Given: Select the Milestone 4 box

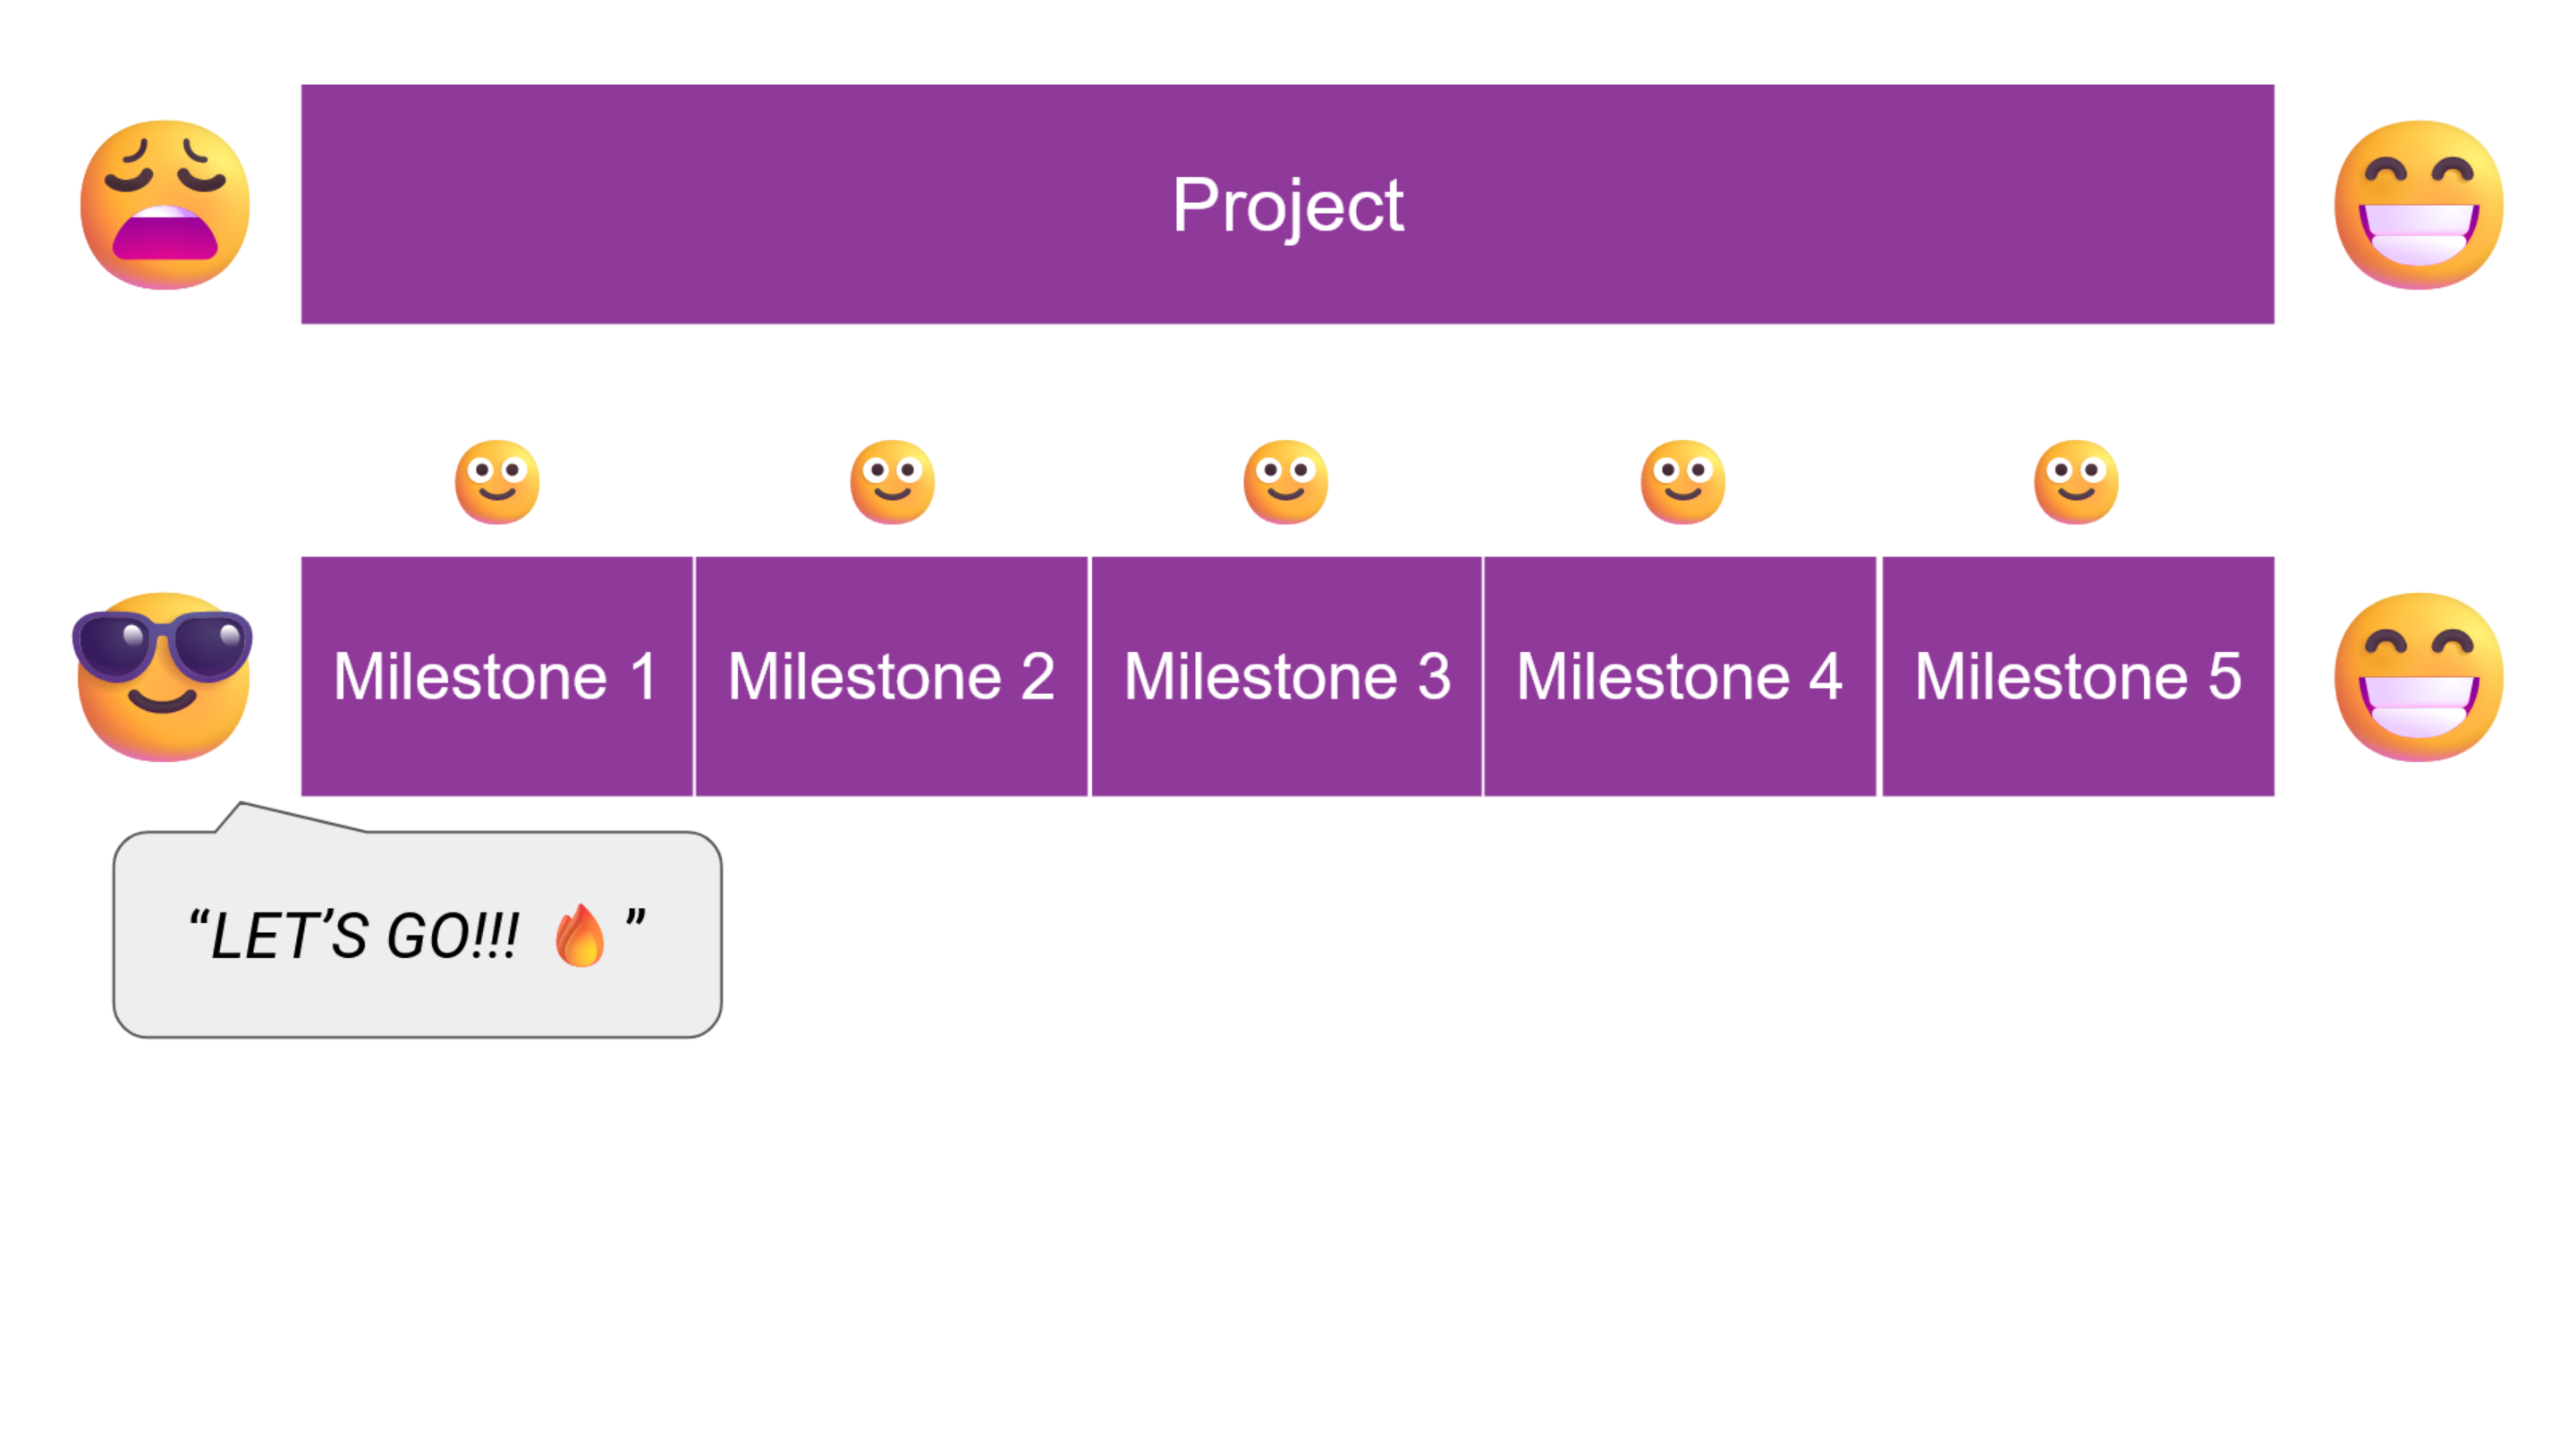Looking at the screenshot, I should click(1680, 676).
